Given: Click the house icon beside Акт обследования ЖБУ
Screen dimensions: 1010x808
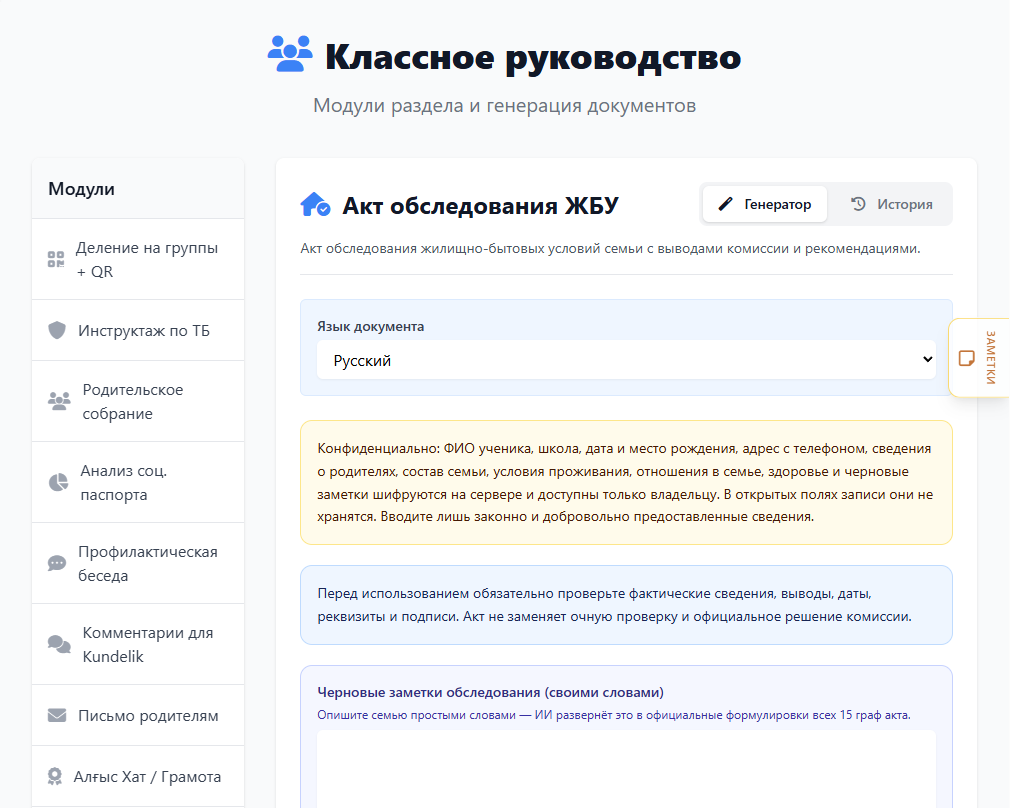Looking at the screenshot, I should pos(315,205).
